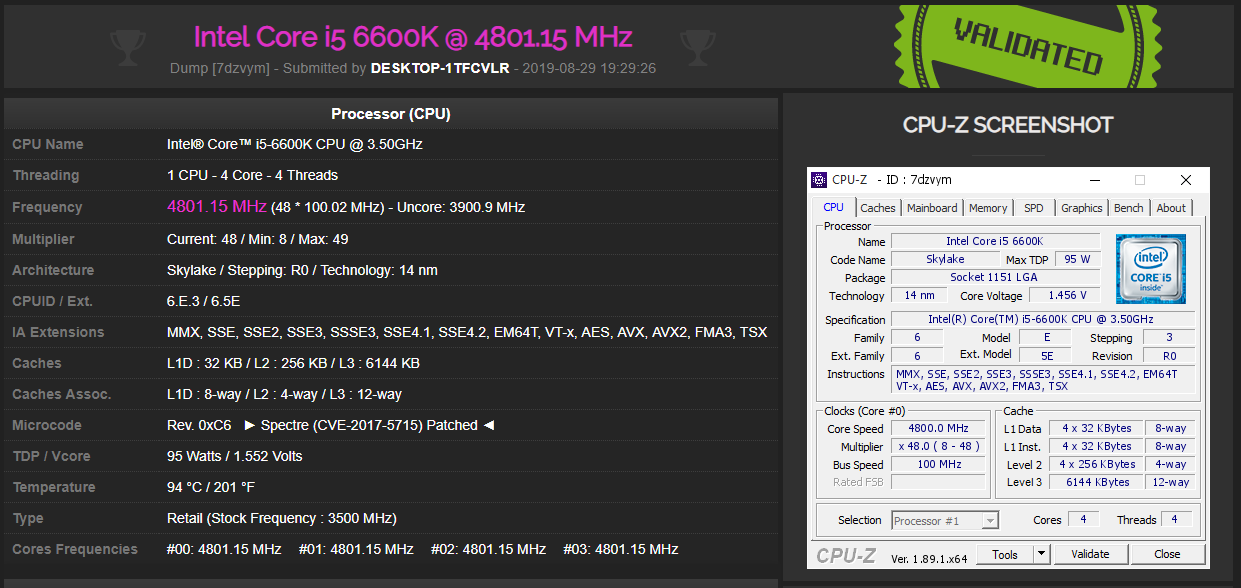Switch to the Graphics tab
This screenshot has width=1241, height=588.
(1082, 208)
